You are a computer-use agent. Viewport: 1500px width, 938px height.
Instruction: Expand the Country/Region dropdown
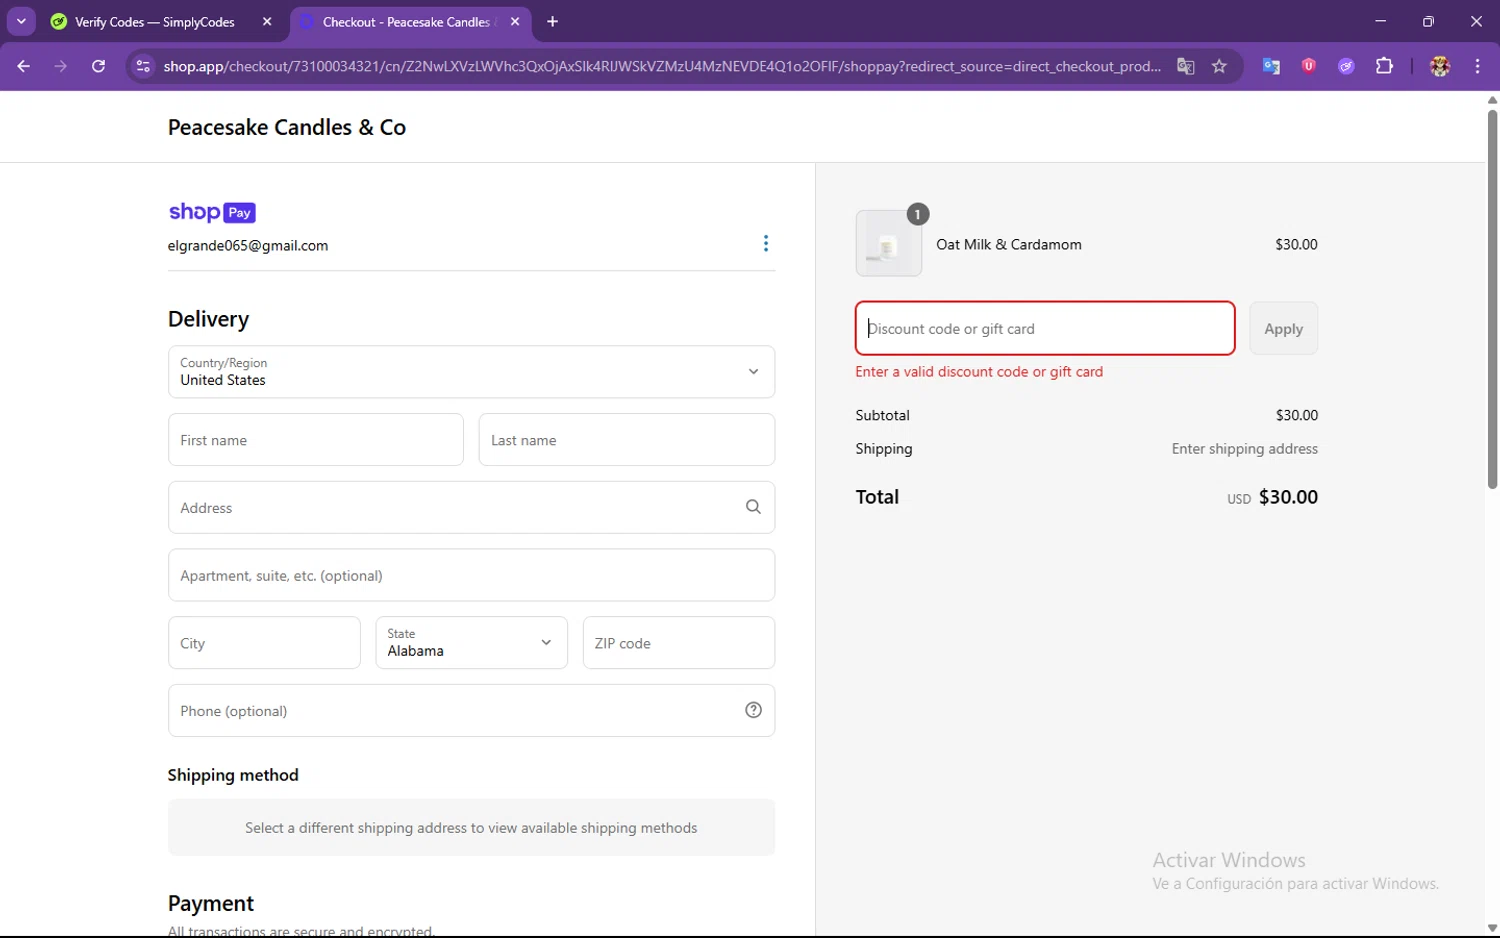pyautogui.click(x=471, y=372)
